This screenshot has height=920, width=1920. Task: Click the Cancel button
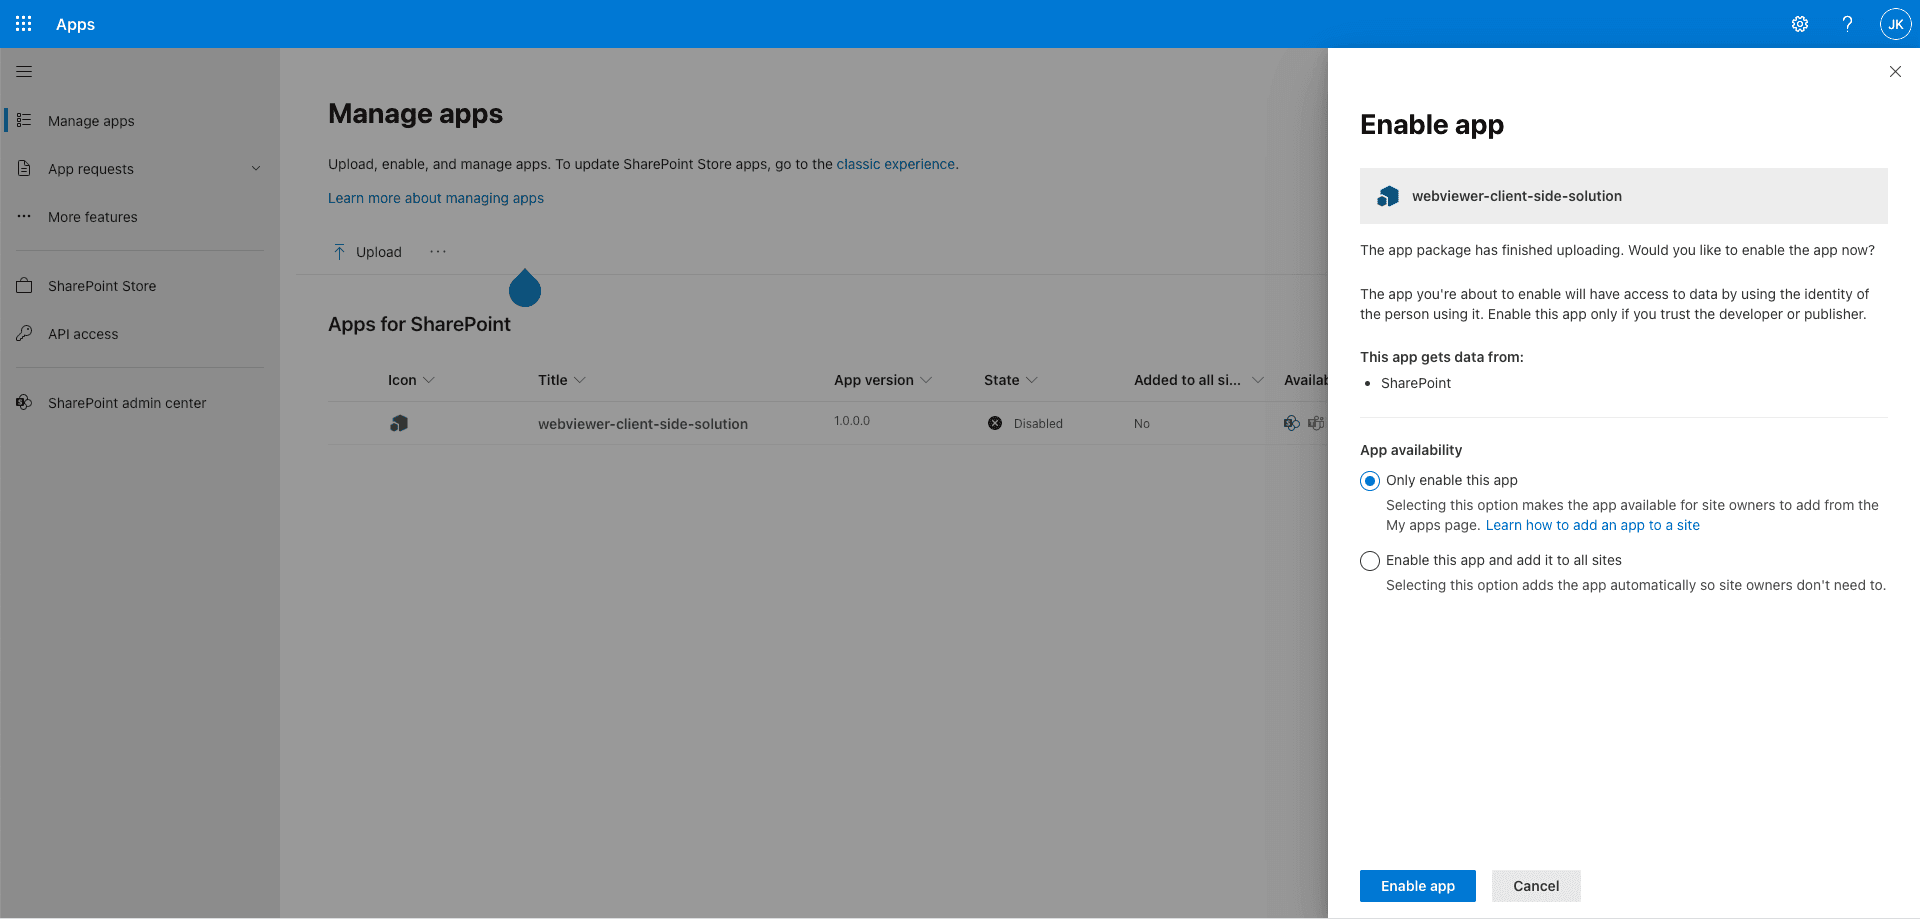coord(1535,886)
